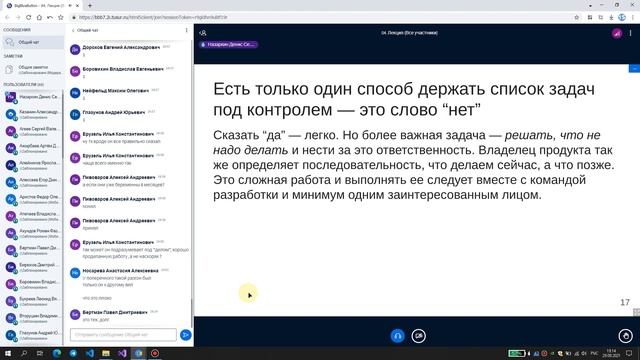Click the connection status indicator icon

[x=617, y=33]
